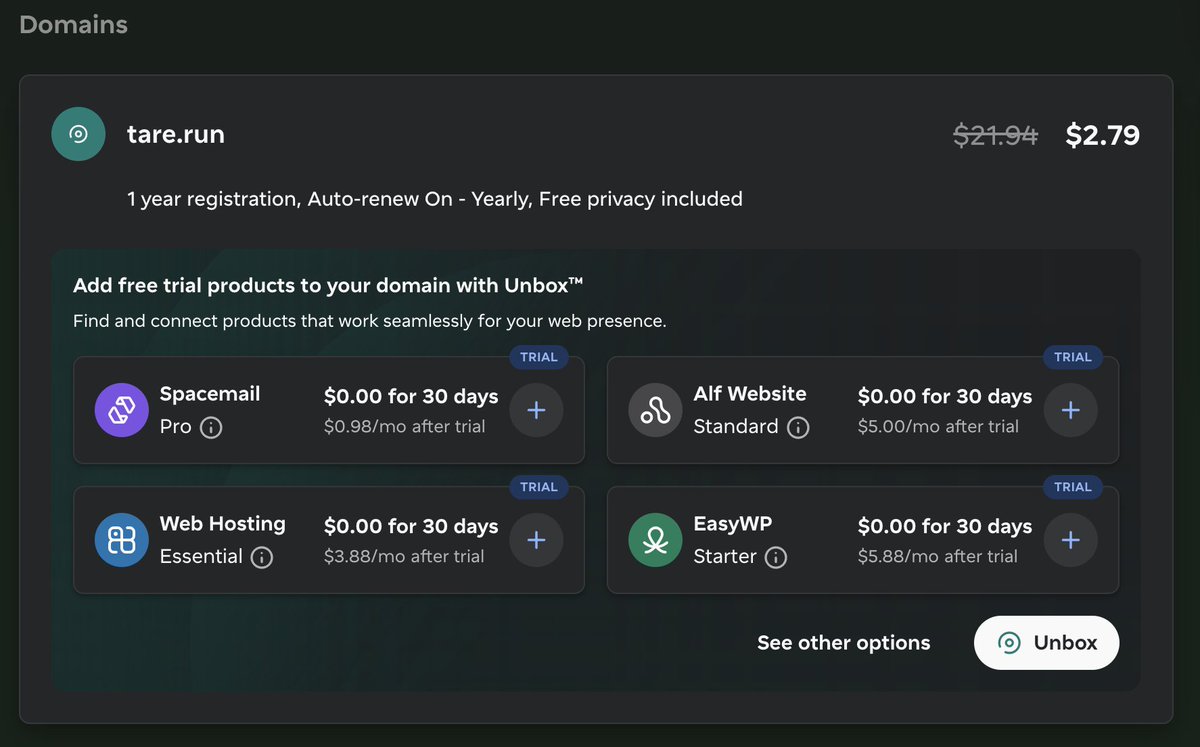Add Spacemail trial with plus button
The width and height of the screenshot is (1200, 747).
pos(537,410)
